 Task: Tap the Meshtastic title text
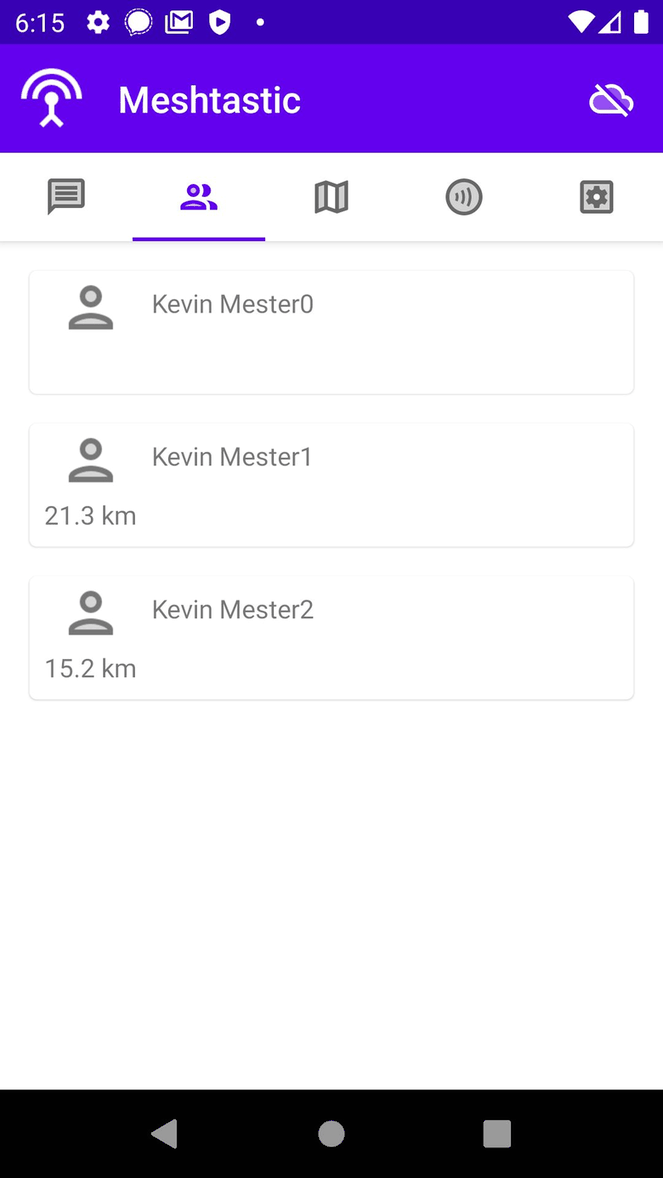tap(210, 100)
